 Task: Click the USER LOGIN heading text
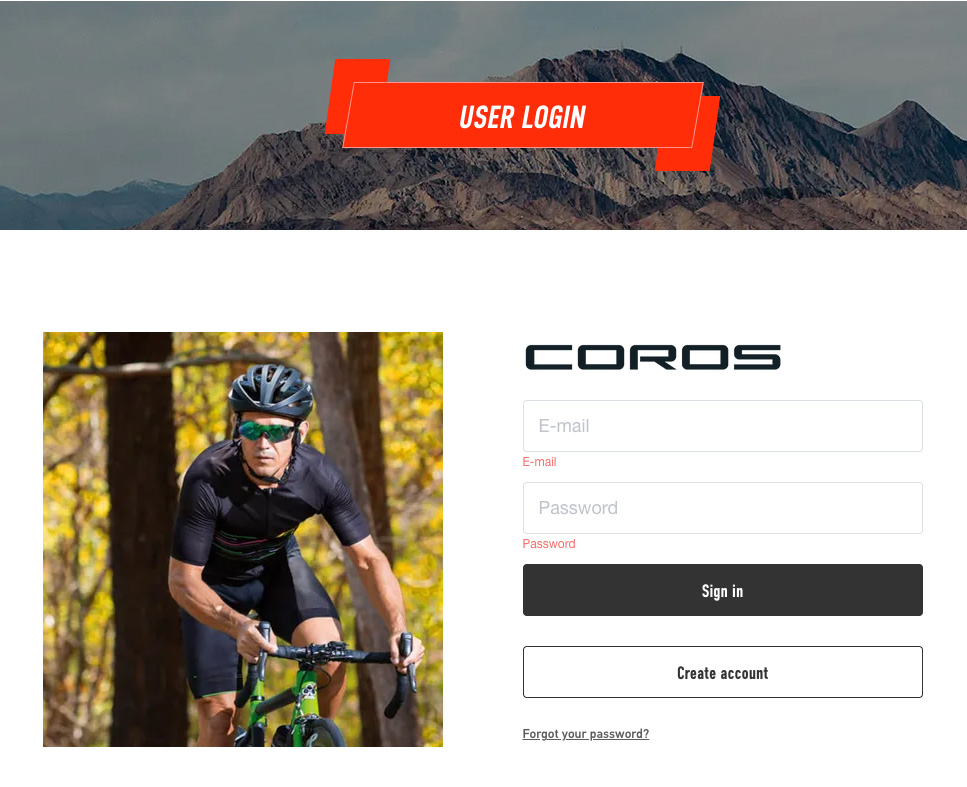click(523, 117)
